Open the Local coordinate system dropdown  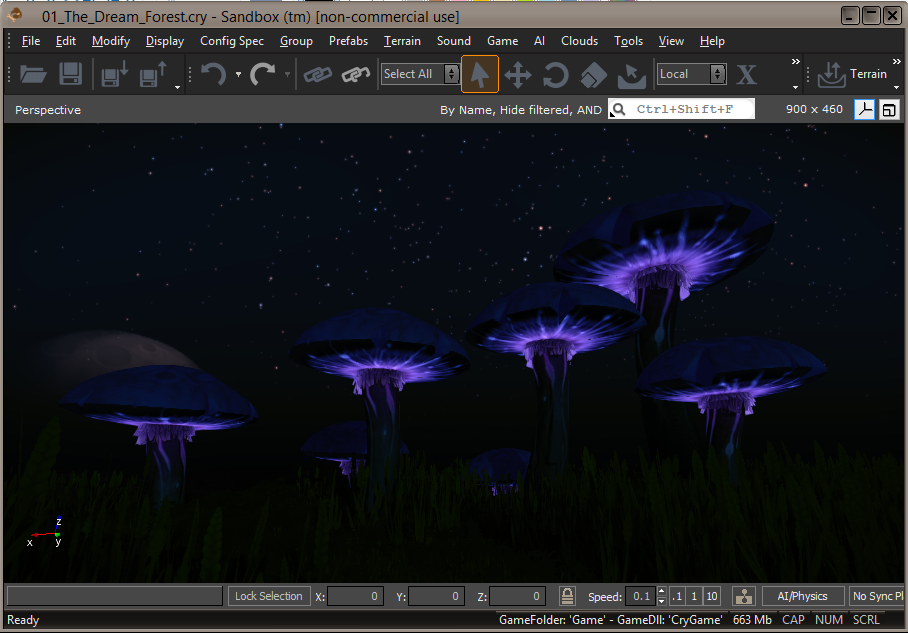coord(718,74)
